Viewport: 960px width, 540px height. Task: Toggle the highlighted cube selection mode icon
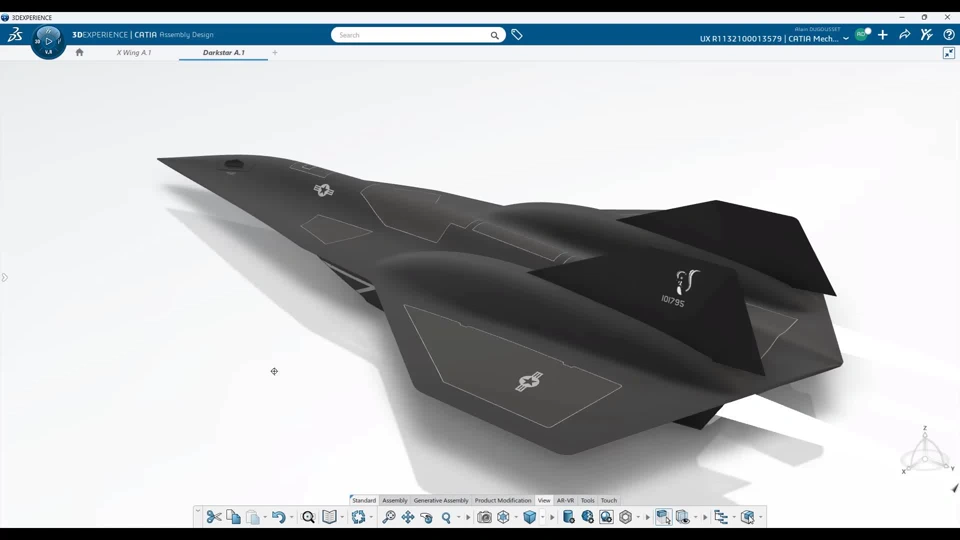click(x=663, y=517)
